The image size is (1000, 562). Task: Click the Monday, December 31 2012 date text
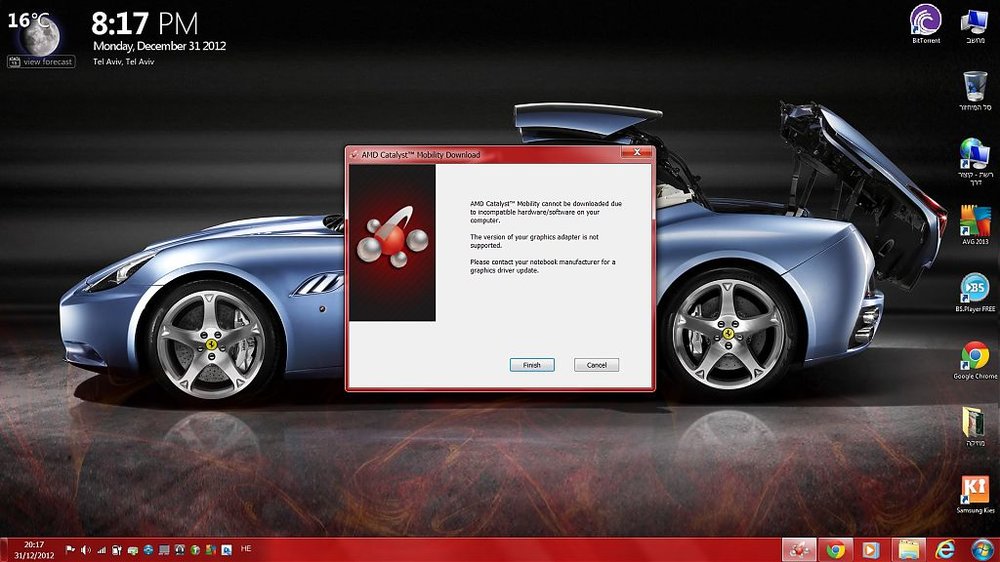point(159,46)
